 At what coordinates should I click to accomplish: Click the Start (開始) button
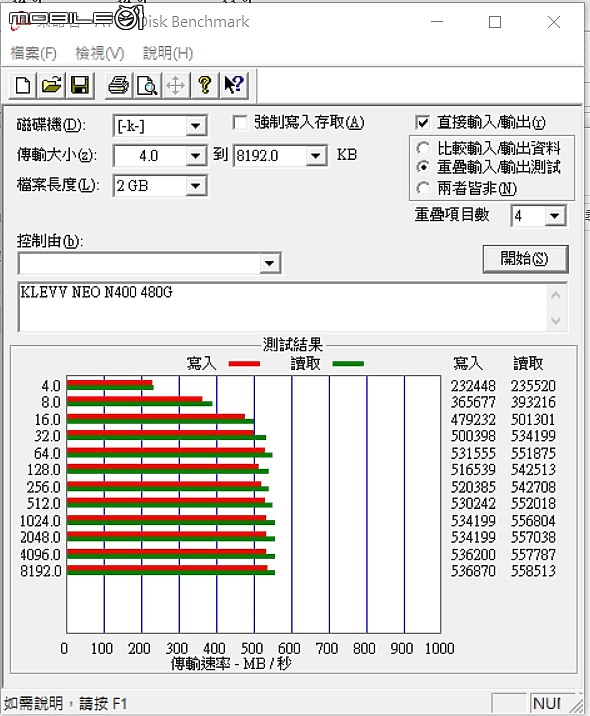[x=525, y=259]
